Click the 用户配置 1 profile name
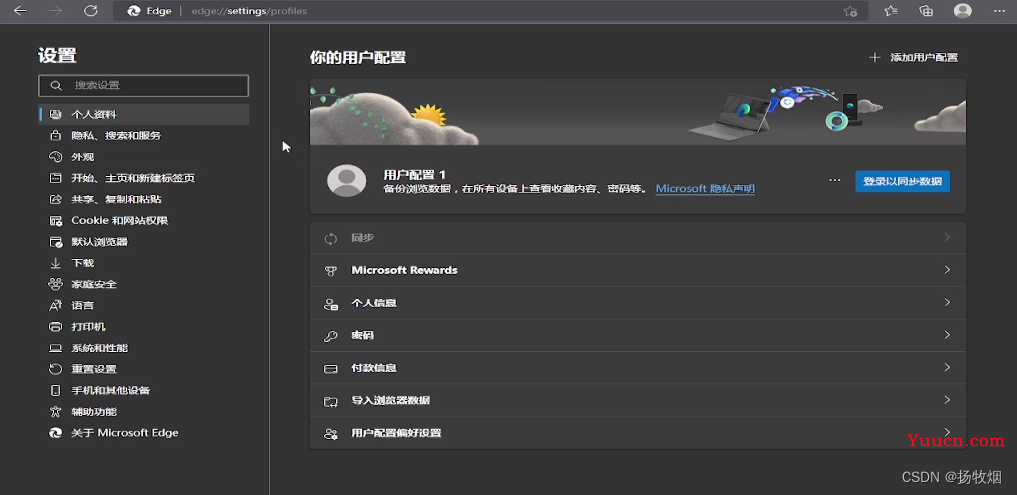 (414, 175)
